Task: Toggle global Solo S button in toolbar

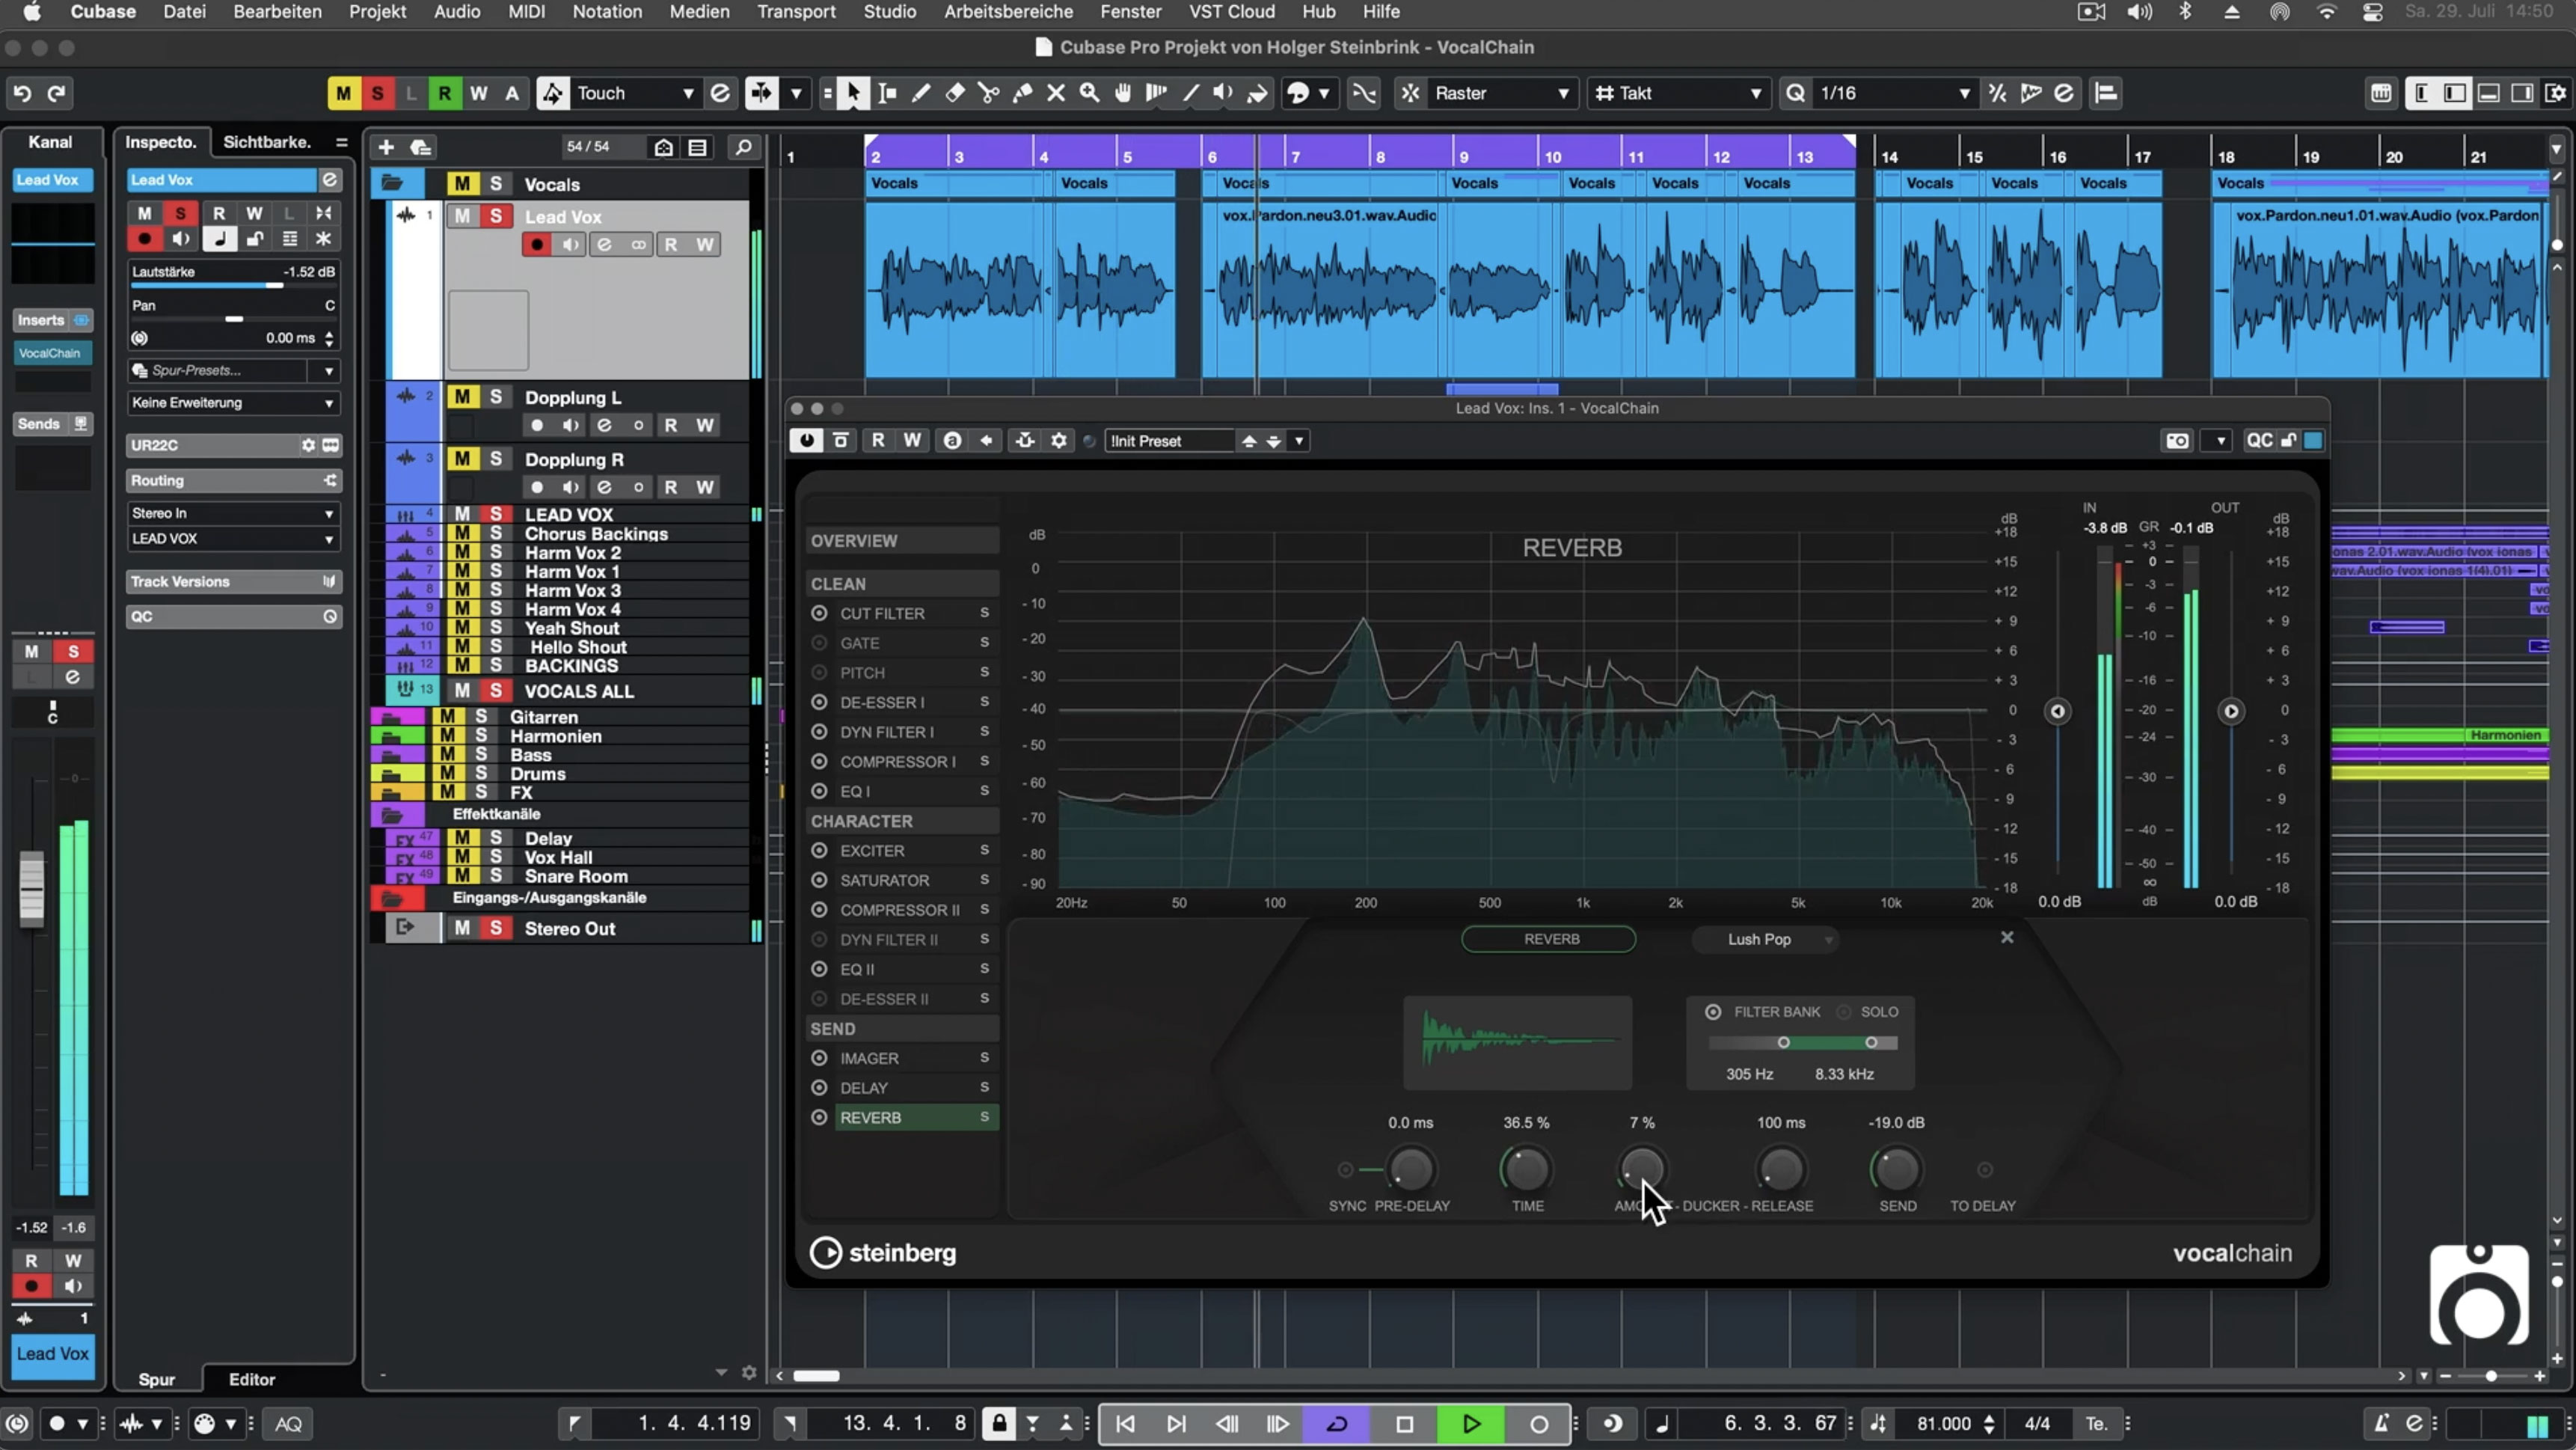Action: tap(377, 93)
